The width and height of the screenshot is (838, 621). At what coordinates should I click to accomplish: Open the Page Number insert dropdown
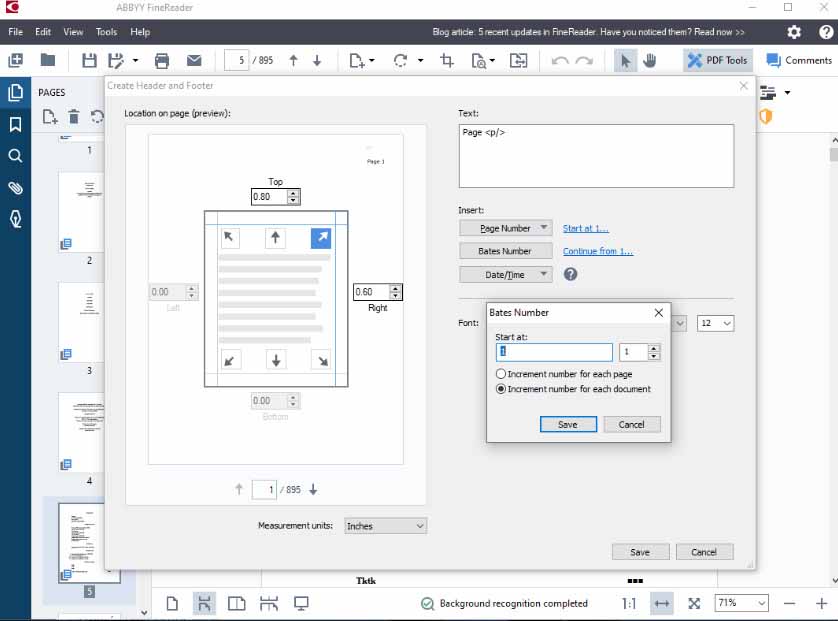click(505, 228)
